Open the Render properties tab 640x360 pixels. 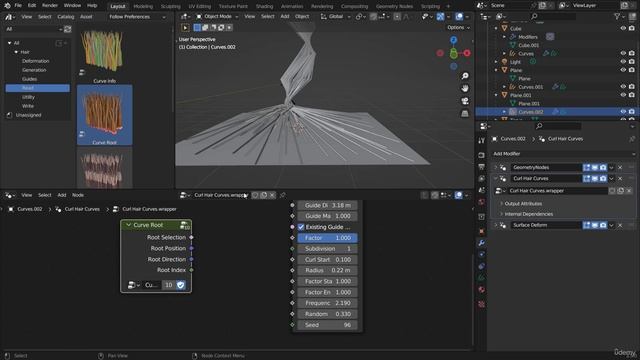pos(482,155)
